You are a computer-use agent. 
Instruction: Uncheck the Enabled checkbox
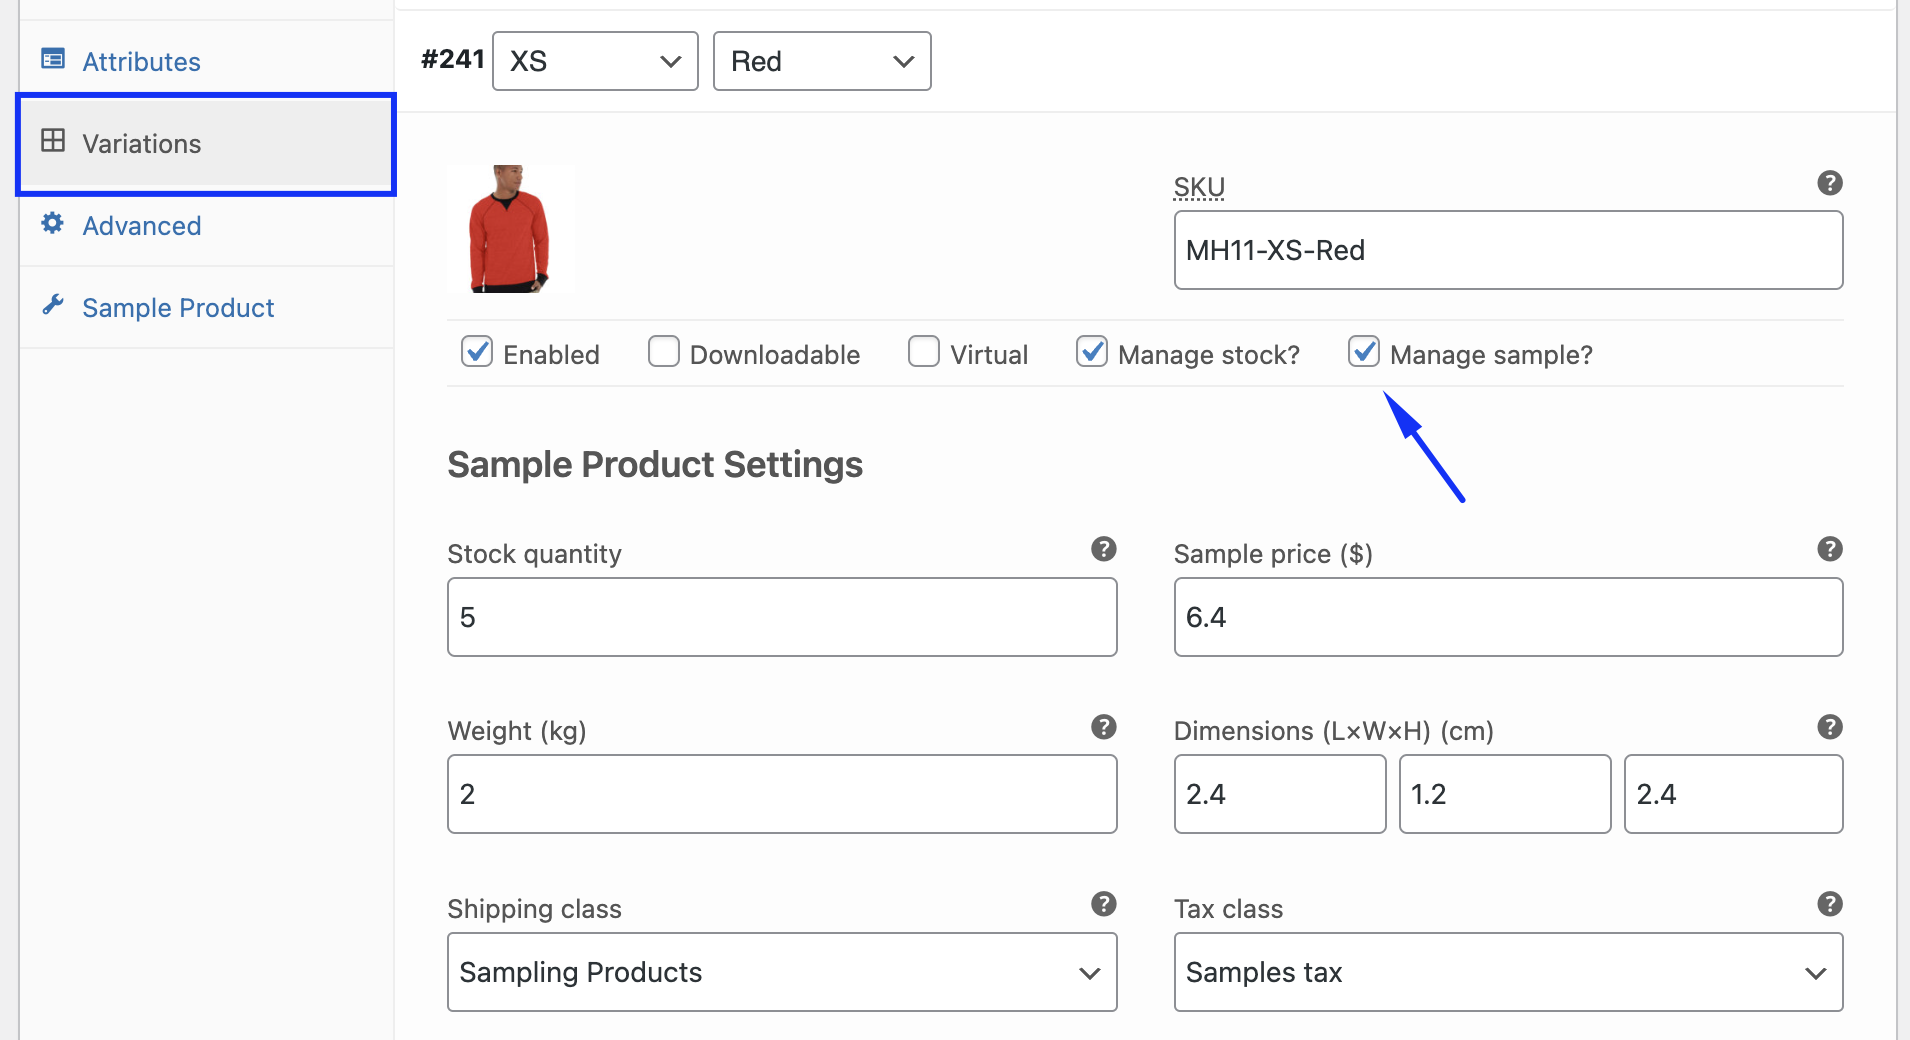tap(477, 352)
